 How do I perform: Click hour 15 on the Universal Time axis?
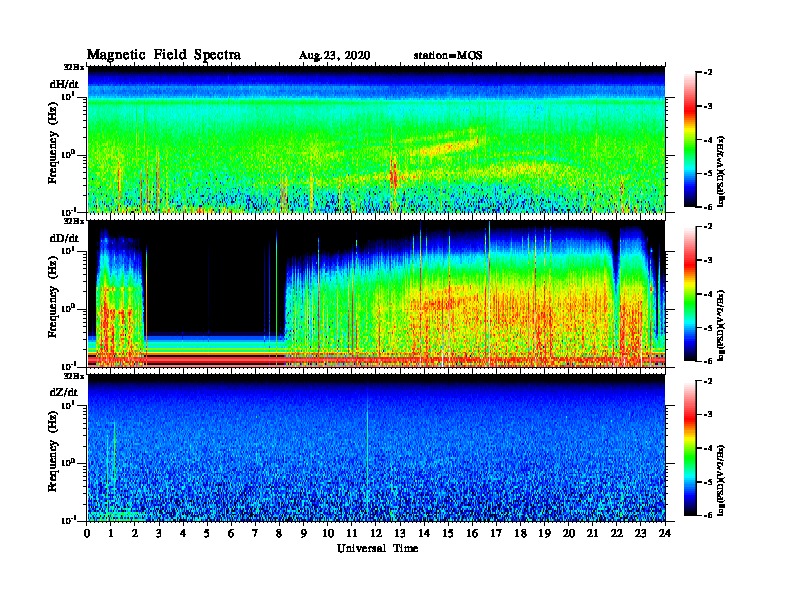tap(448, 533)
